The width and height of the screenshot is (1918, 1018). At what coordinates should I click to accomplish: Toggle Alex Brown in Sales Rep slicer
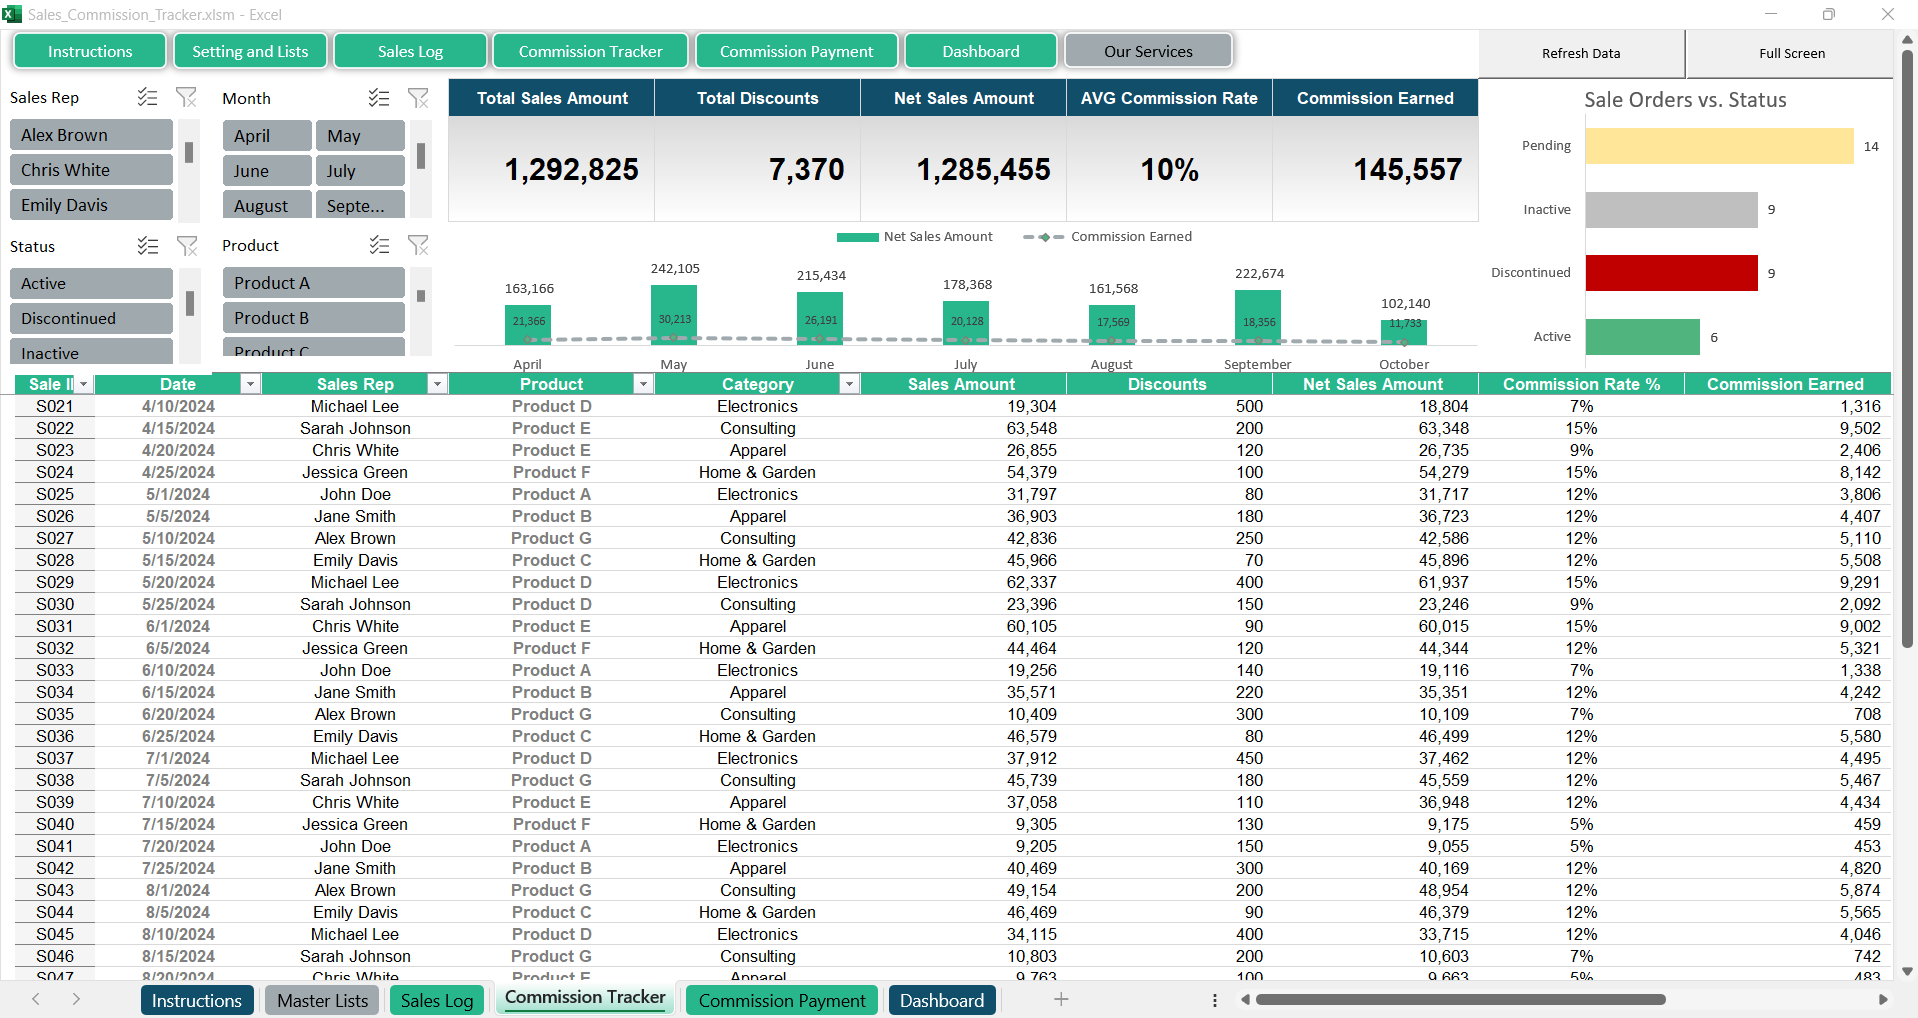(x=91, y=135)
